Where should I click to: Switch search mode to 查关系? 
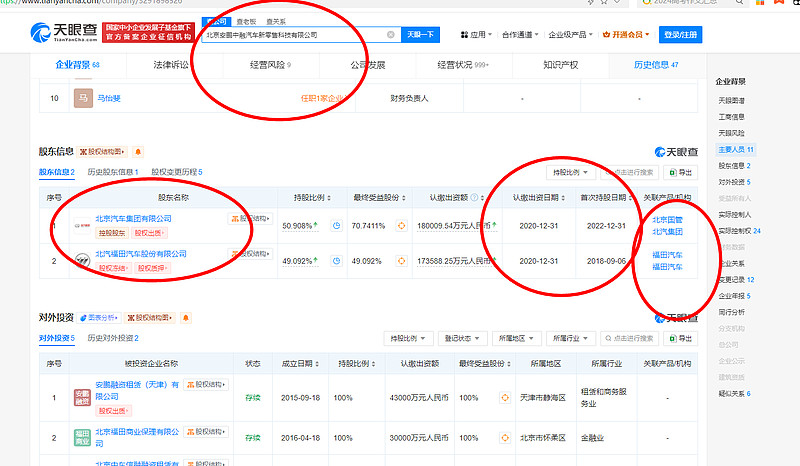click(276, 22)
